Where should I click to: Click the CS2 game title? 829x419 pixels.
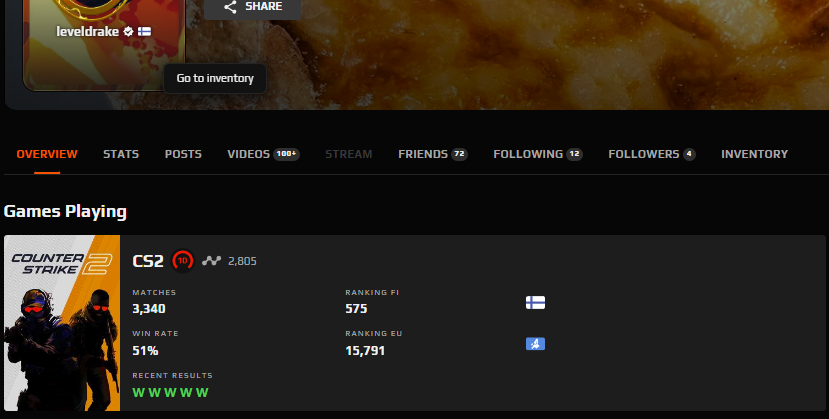(x=148, y=261)
